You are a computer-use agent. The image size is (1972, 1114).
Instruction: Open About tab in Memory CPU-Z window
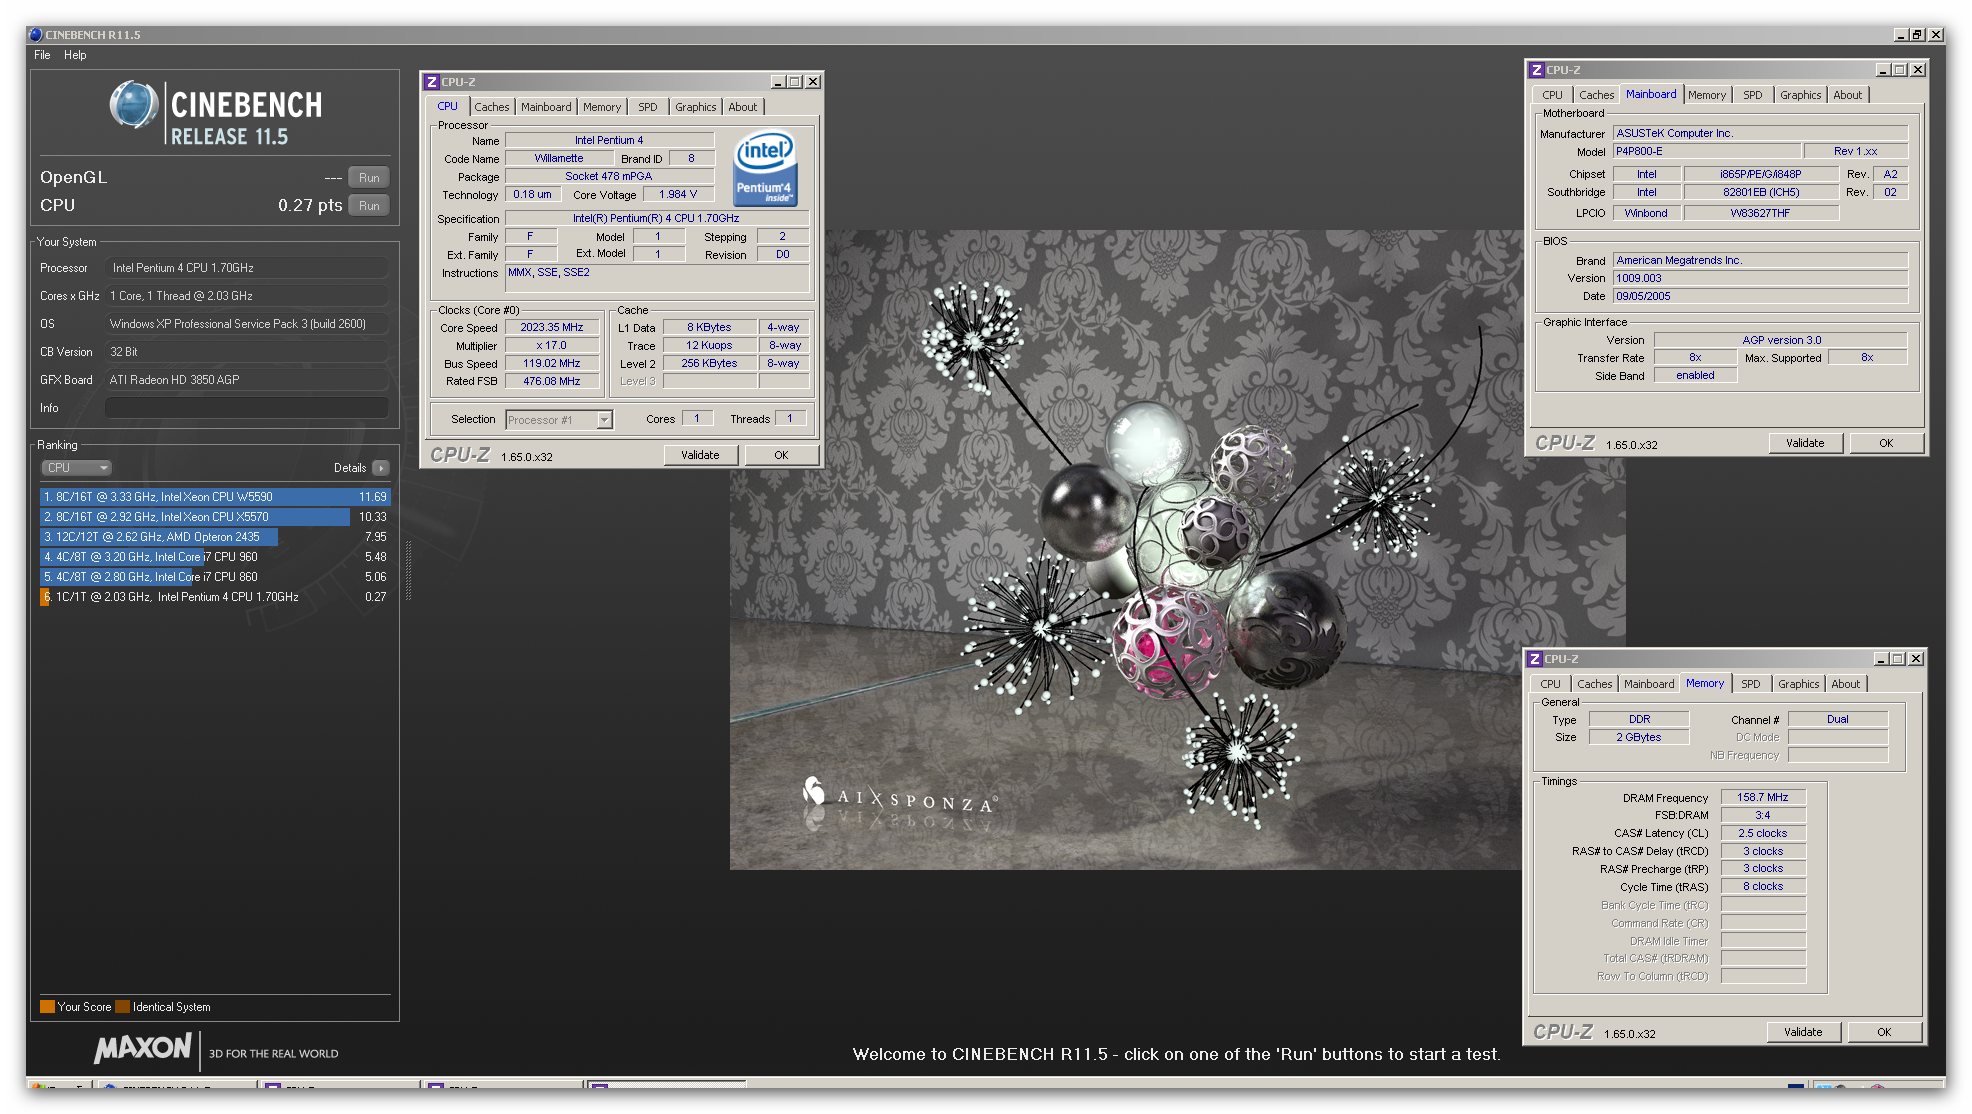tap(1845, 684)
